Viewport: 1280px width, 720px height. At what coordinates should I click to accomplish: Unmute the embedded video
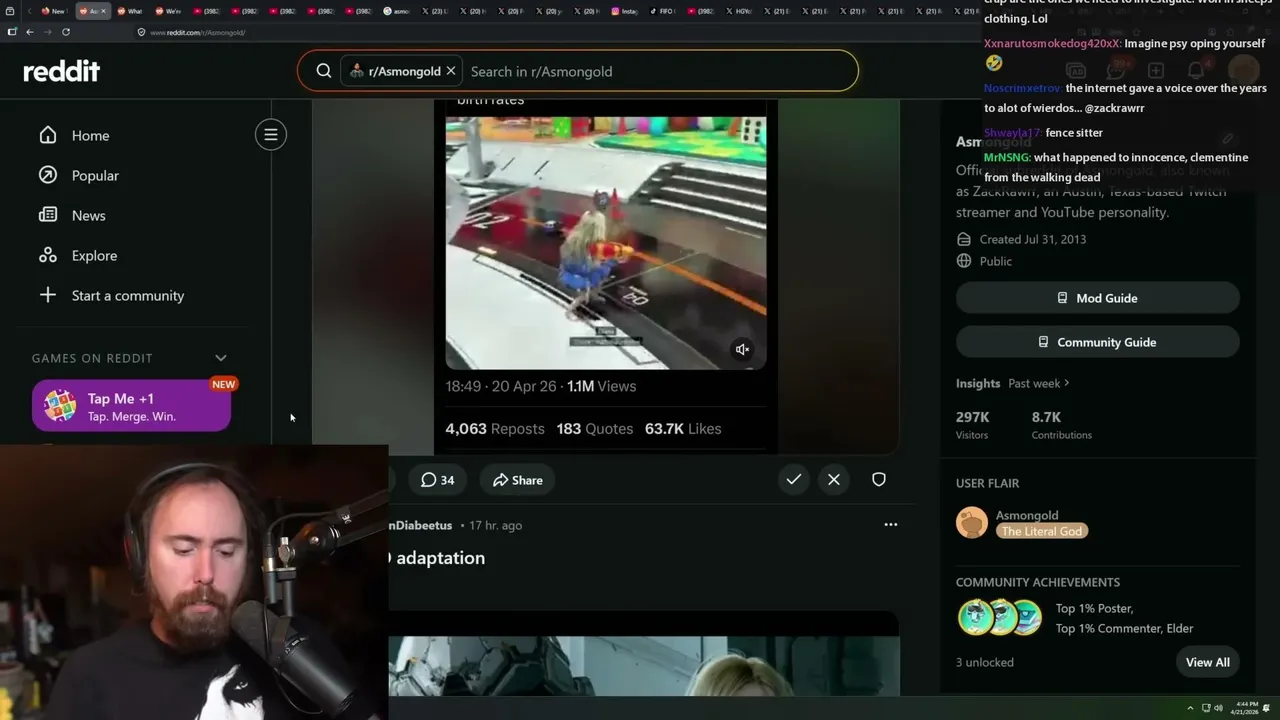point(742,349)
